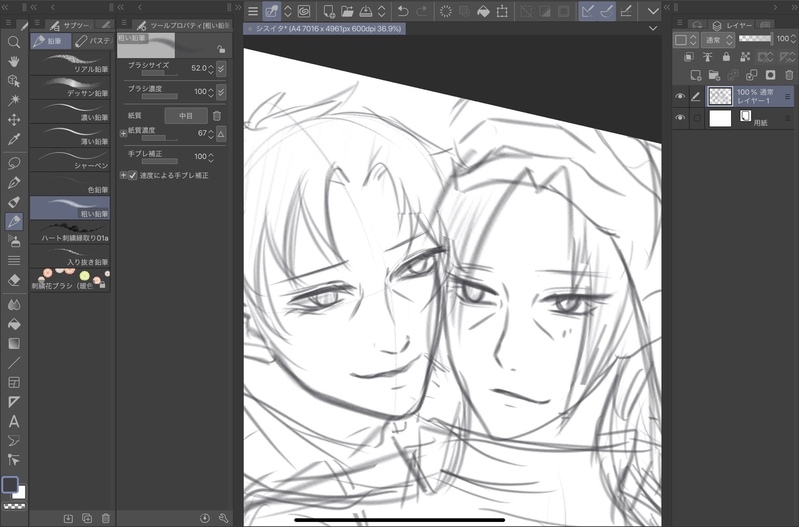799x527 pixels.
Task: Select the Airbrush tool
Action: (14, 241)
